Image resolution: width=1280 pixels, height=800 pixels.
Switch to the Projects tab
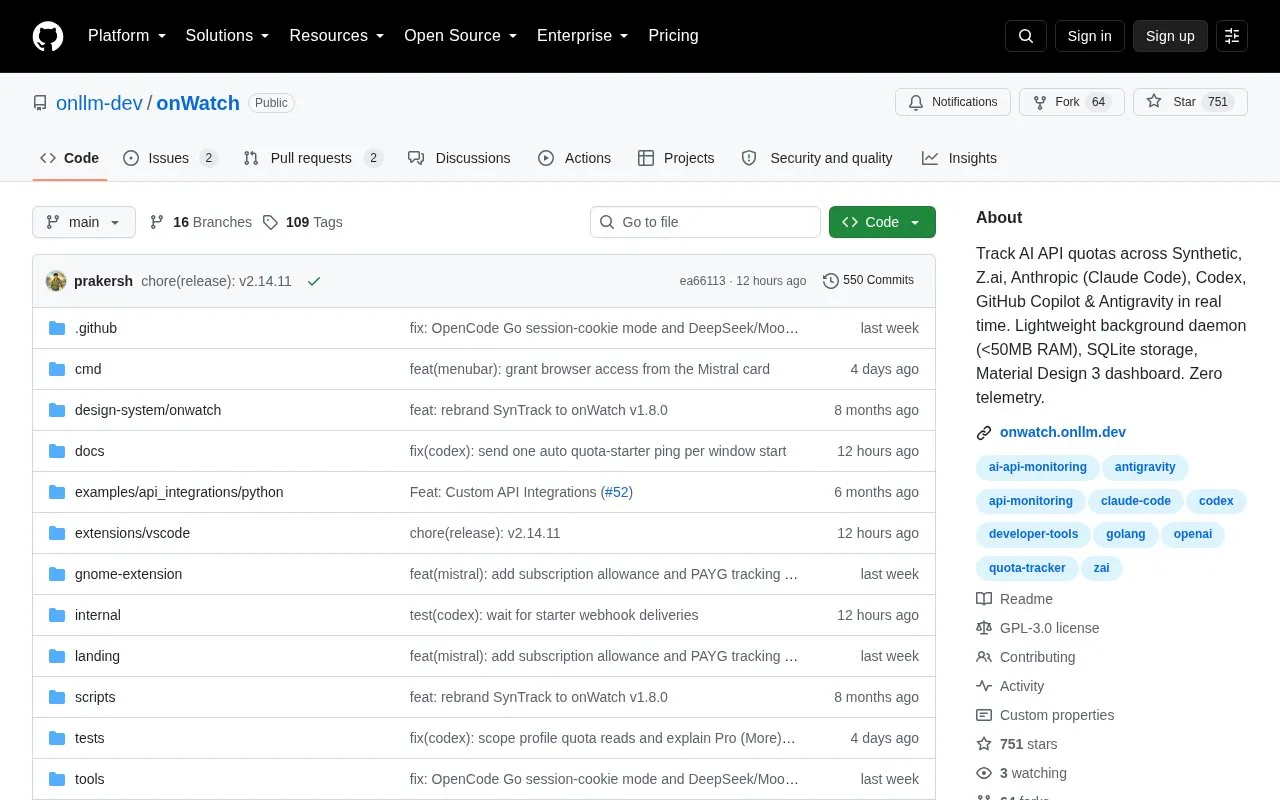point(676,158)
